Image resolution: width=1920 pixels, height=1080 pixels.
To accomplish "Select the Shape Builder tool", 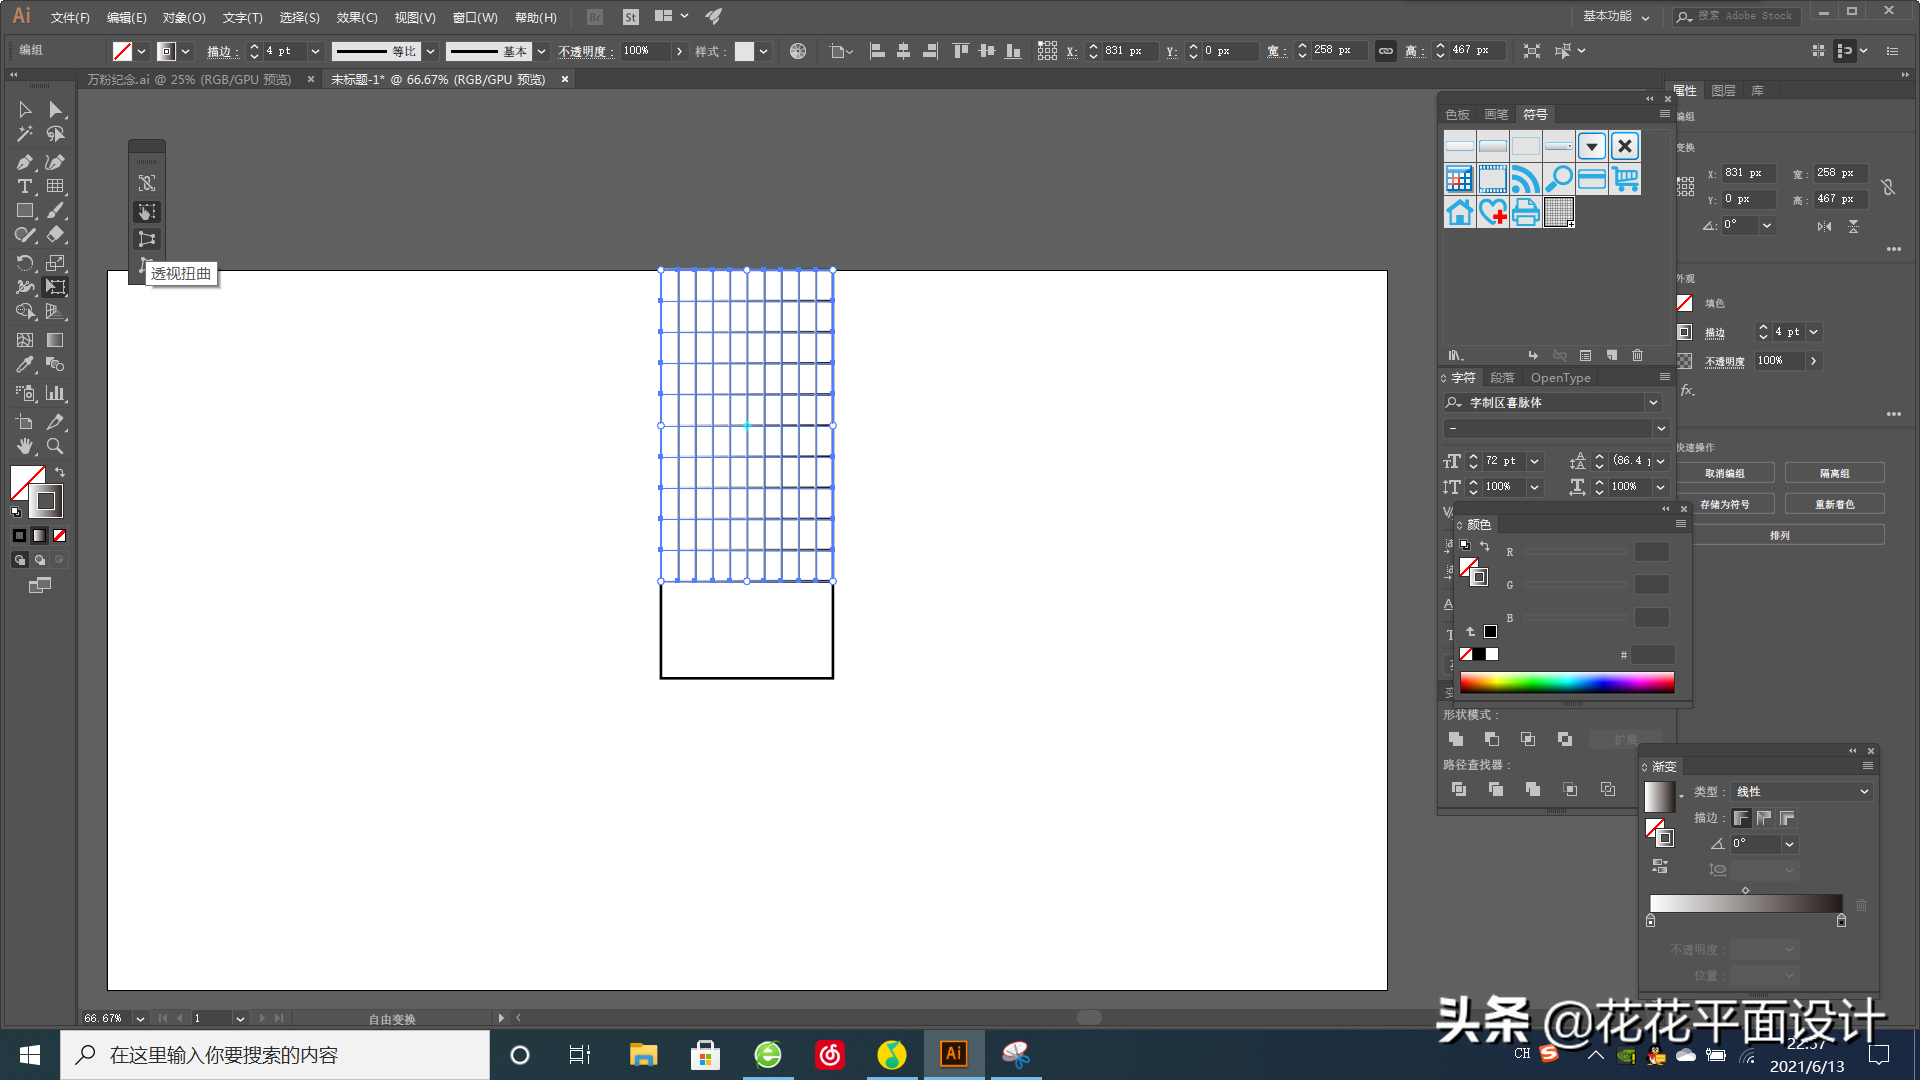I will (x=25, y=312).
